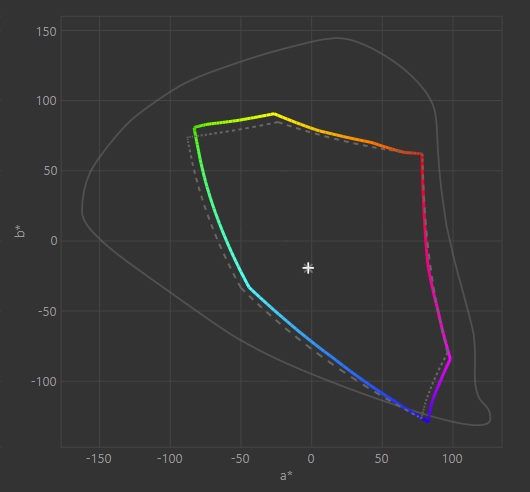Image resolution: width=530 pixels, height=492 pixels.
Task: Select the 0 tick on the b* axis
Action: coord(54,241)
